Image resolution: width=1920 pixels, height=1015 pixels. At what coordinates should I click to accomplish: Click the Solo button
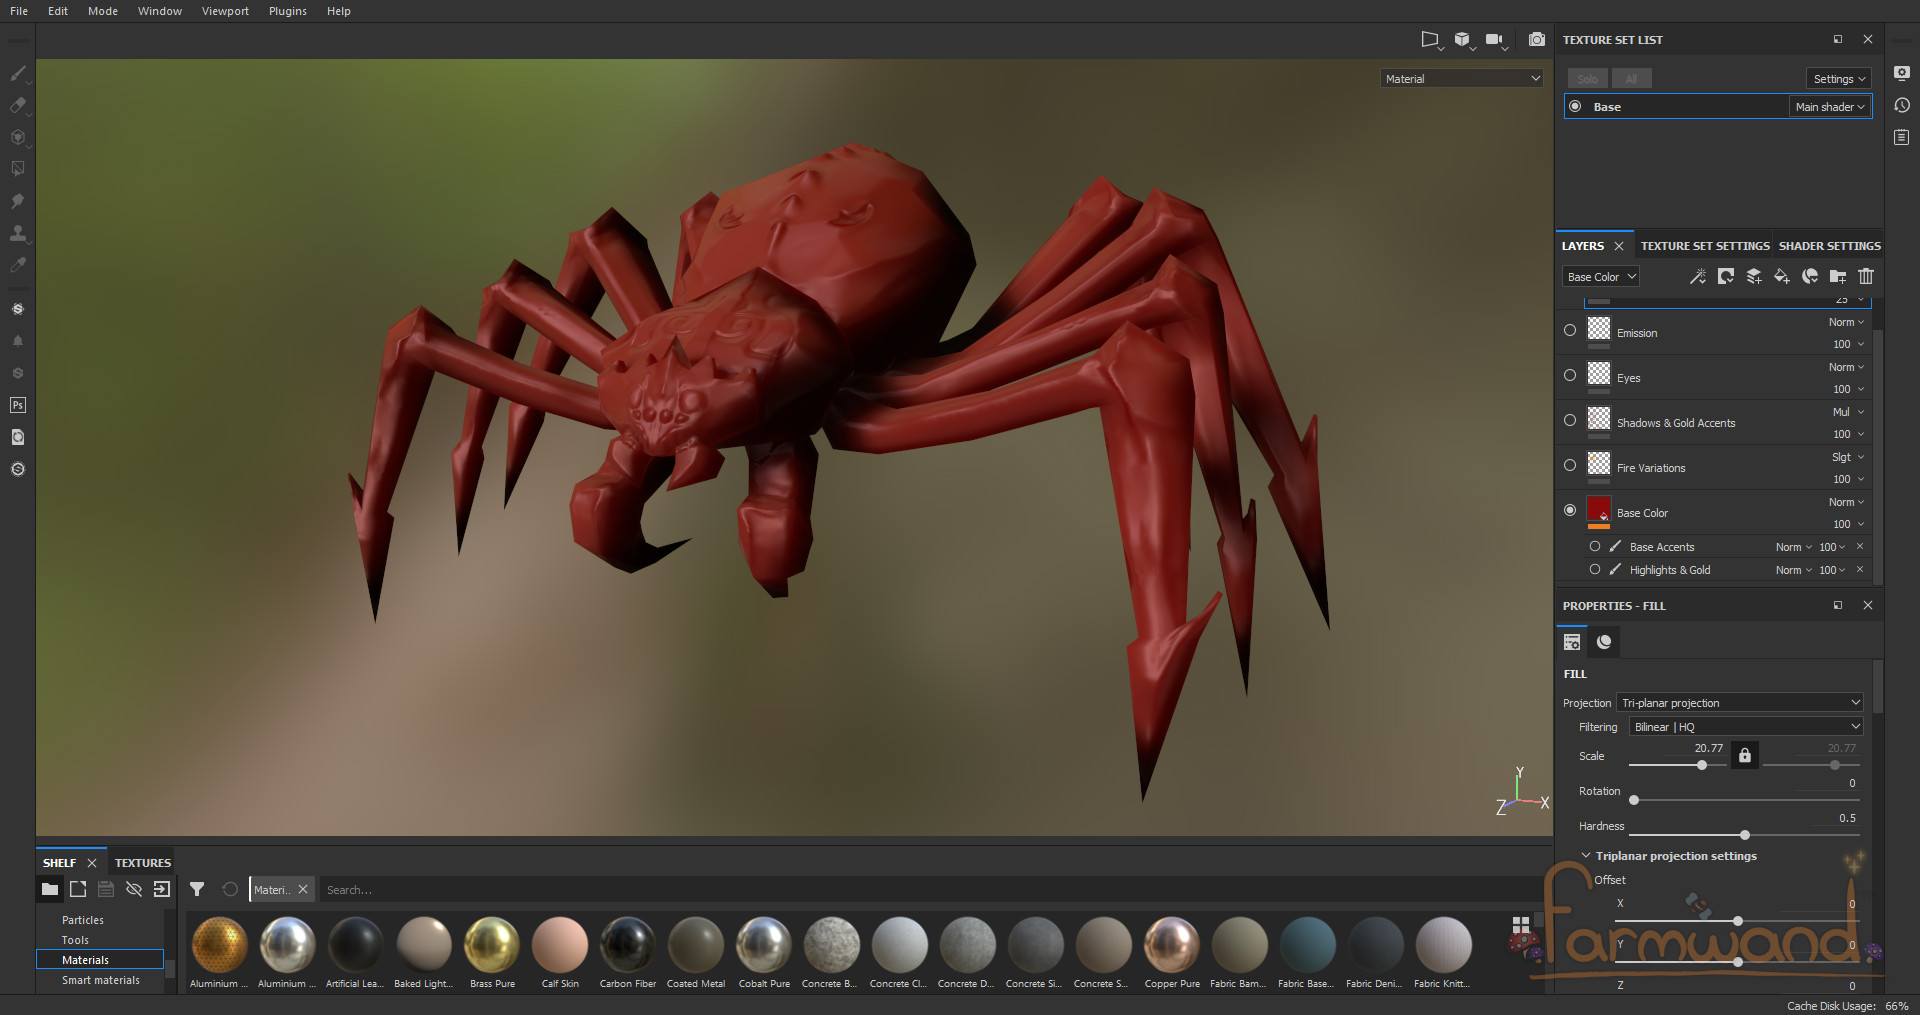pos(1588,79)
